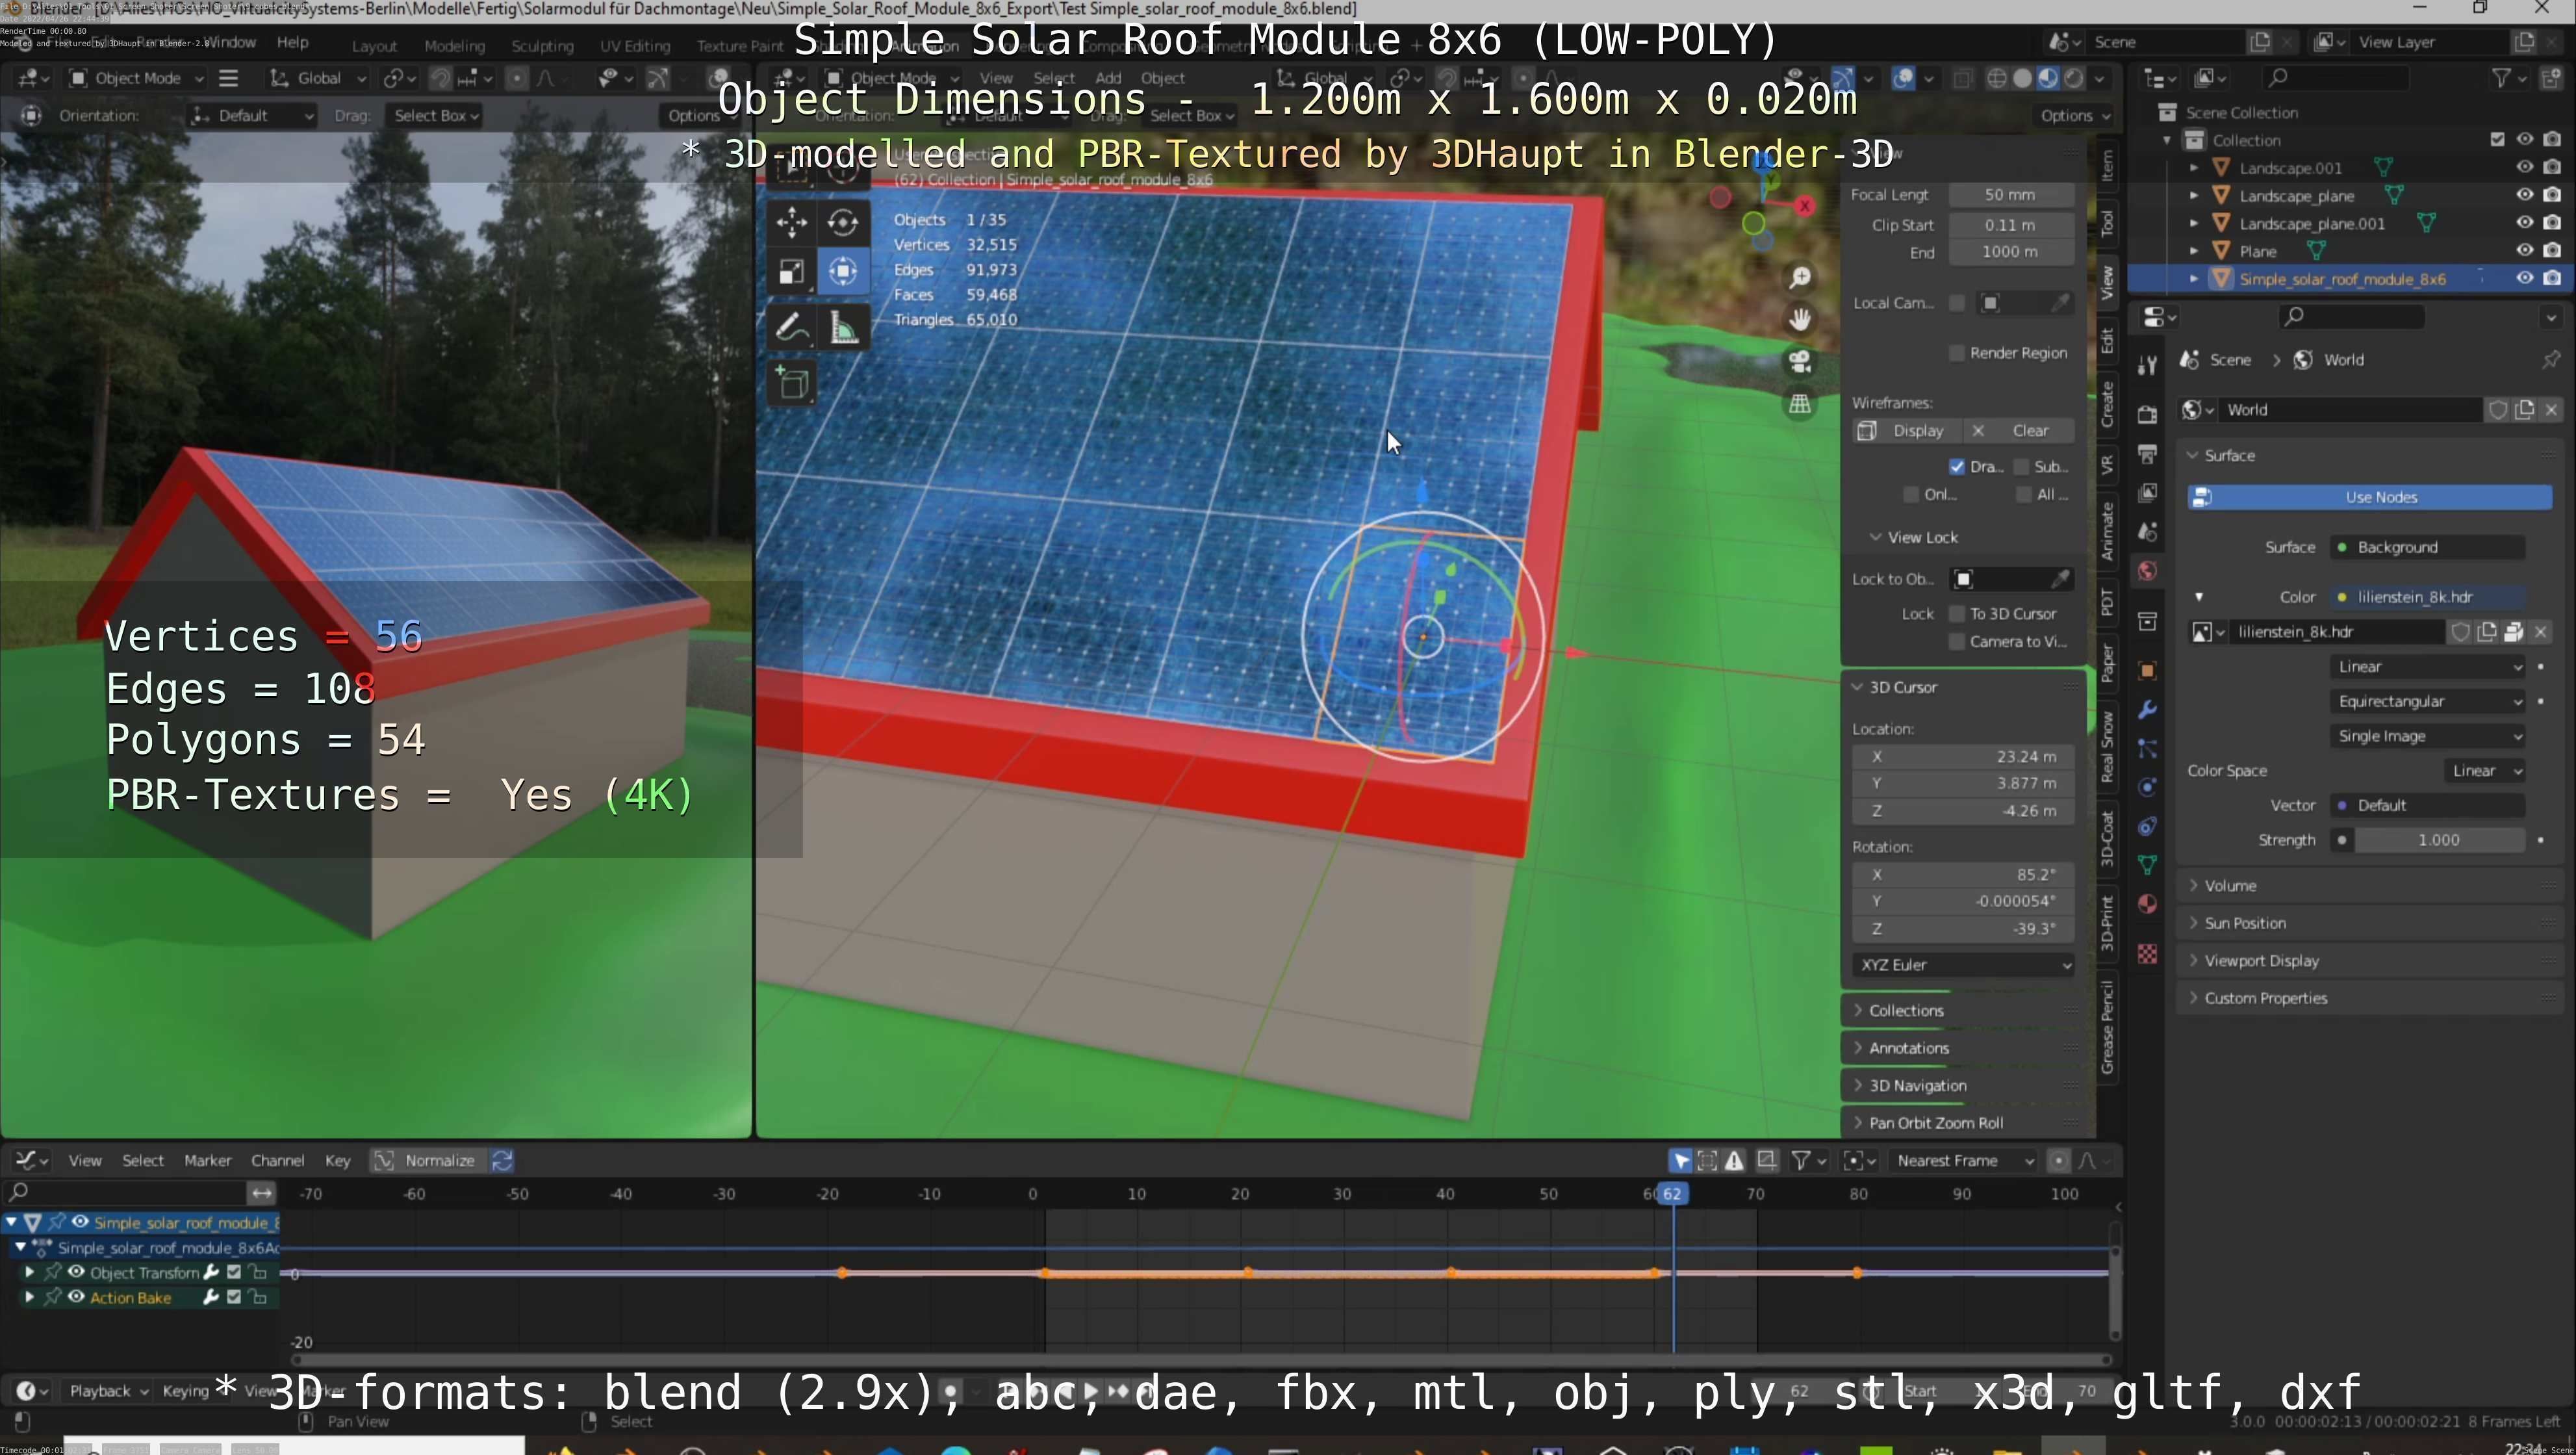
Task: Open the Object Mode dropdown in left viewport
Action: tap(136, 78)
